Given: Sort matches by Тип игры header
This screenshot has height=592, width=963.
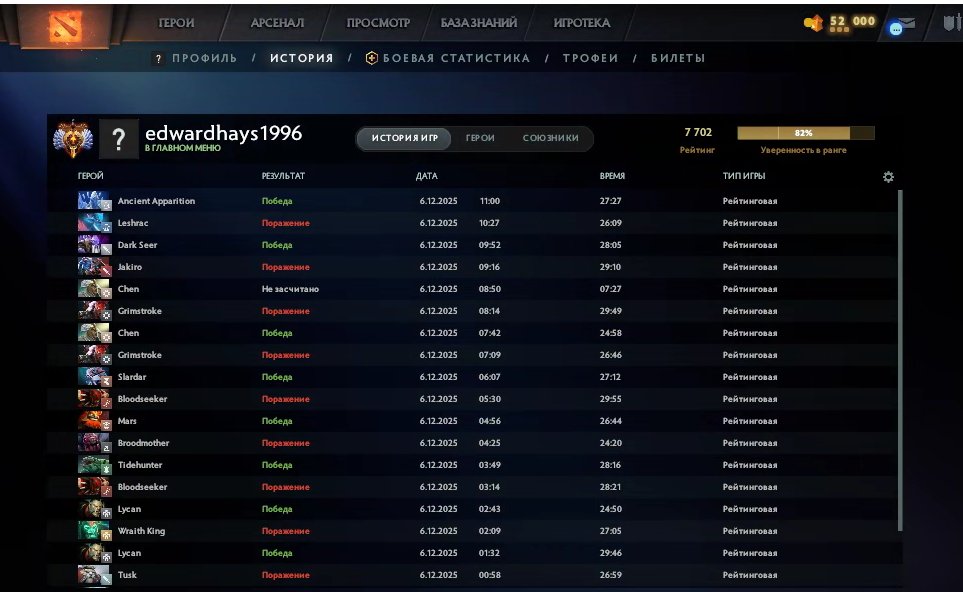Looking at the screenshot, I should coord(744,177).
